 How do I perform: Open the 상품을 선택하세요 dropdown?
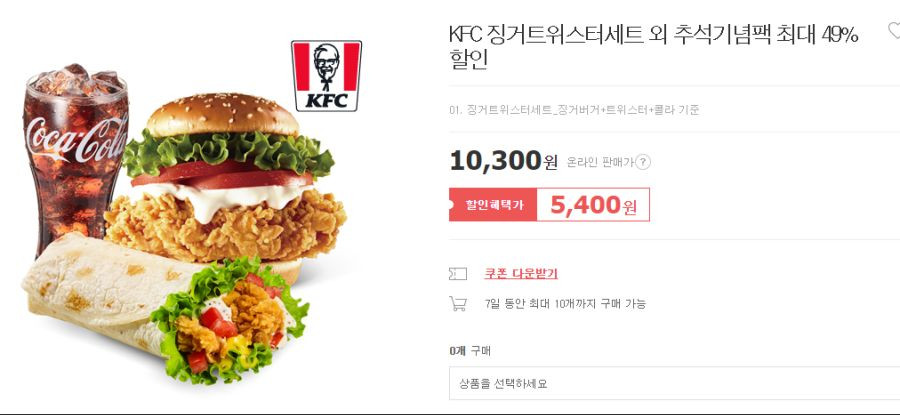[x=674, y=383]
